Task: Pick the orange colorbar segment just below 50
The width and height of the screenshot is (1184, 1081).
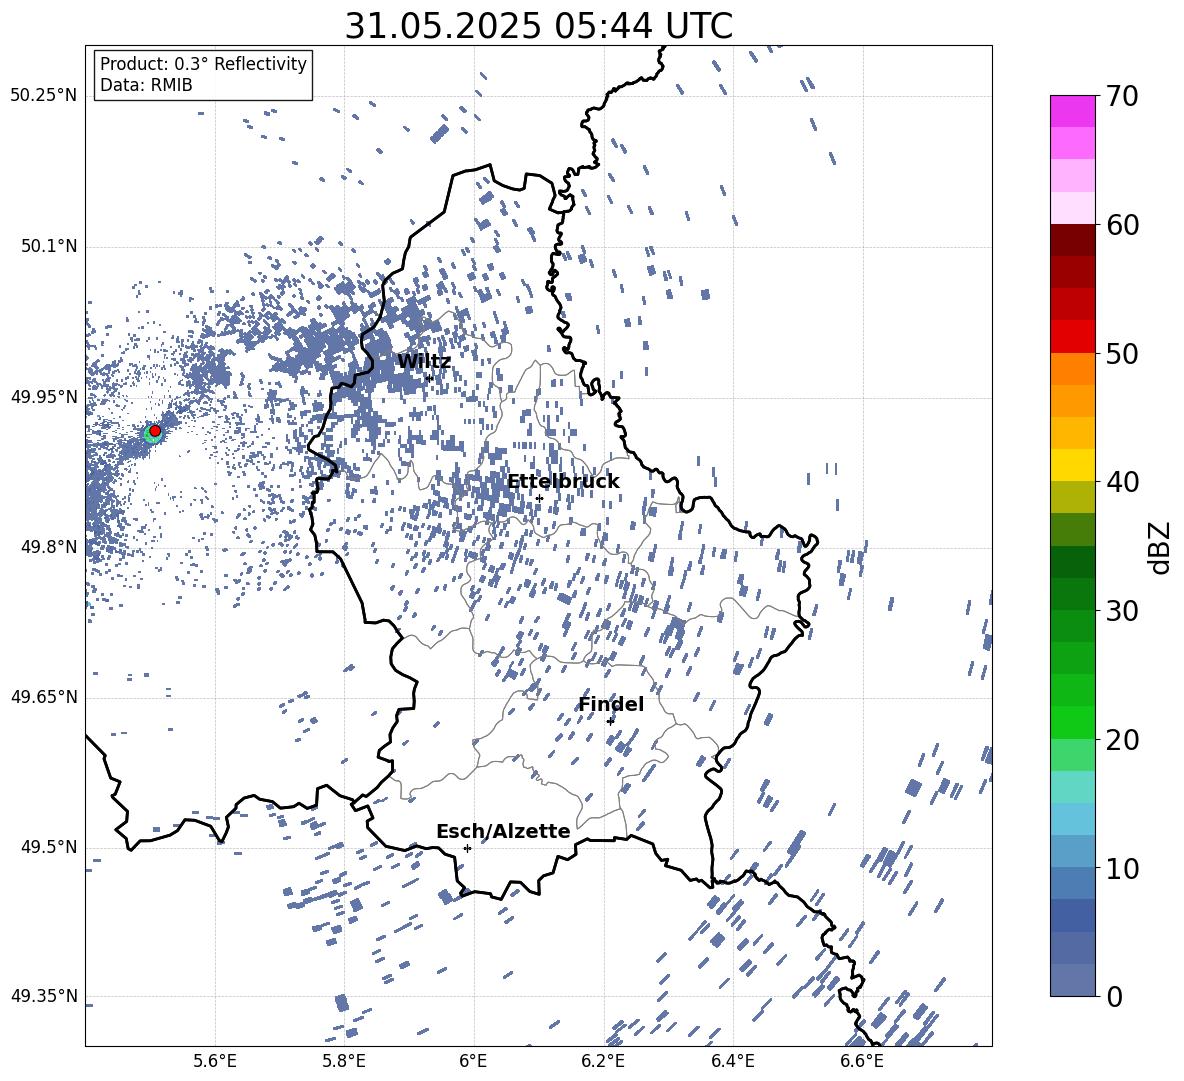Action: 1072,368
